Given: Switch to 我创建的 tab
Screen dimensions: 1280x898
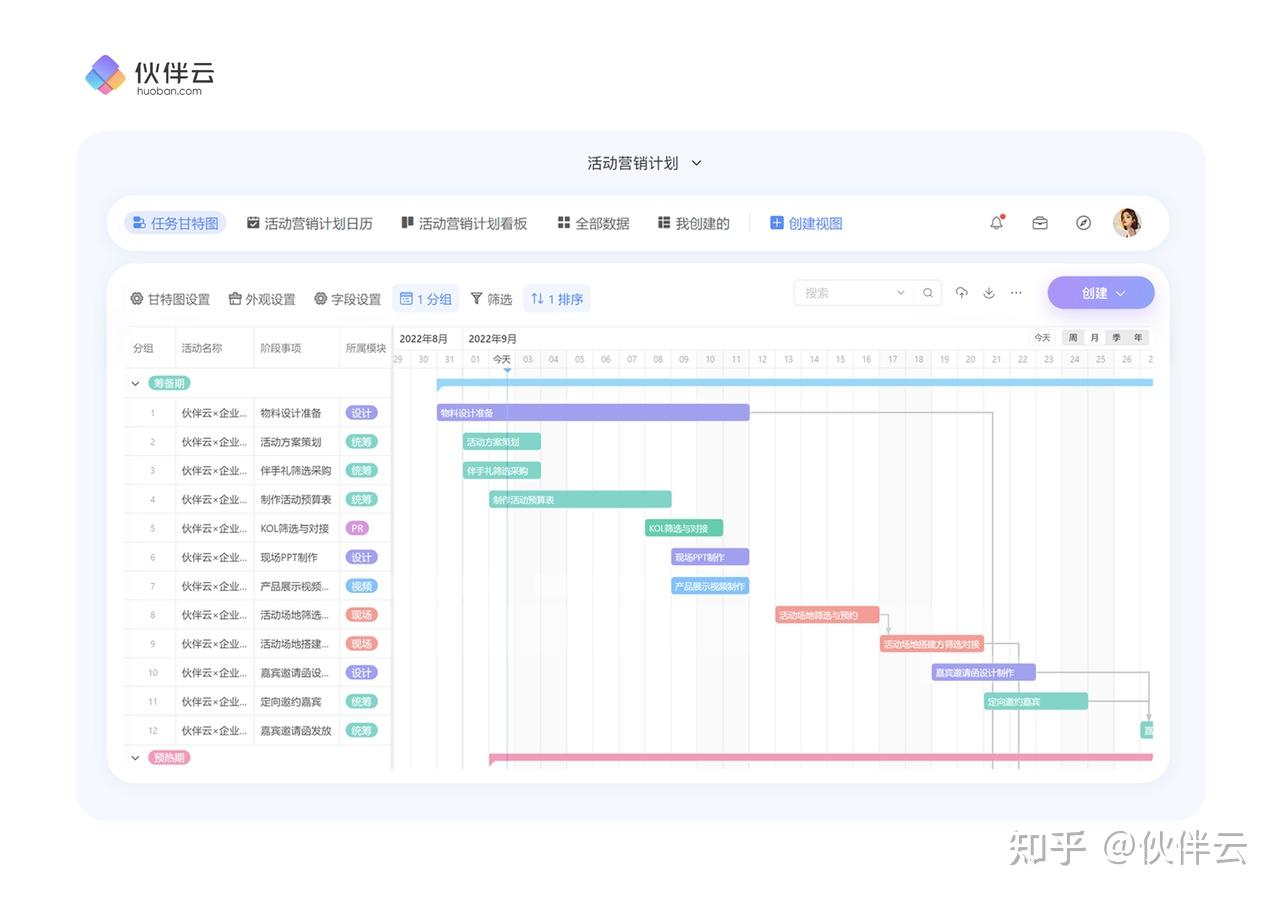Looking at the screenshot, I should pyautogui.click(x=693, y=223).
